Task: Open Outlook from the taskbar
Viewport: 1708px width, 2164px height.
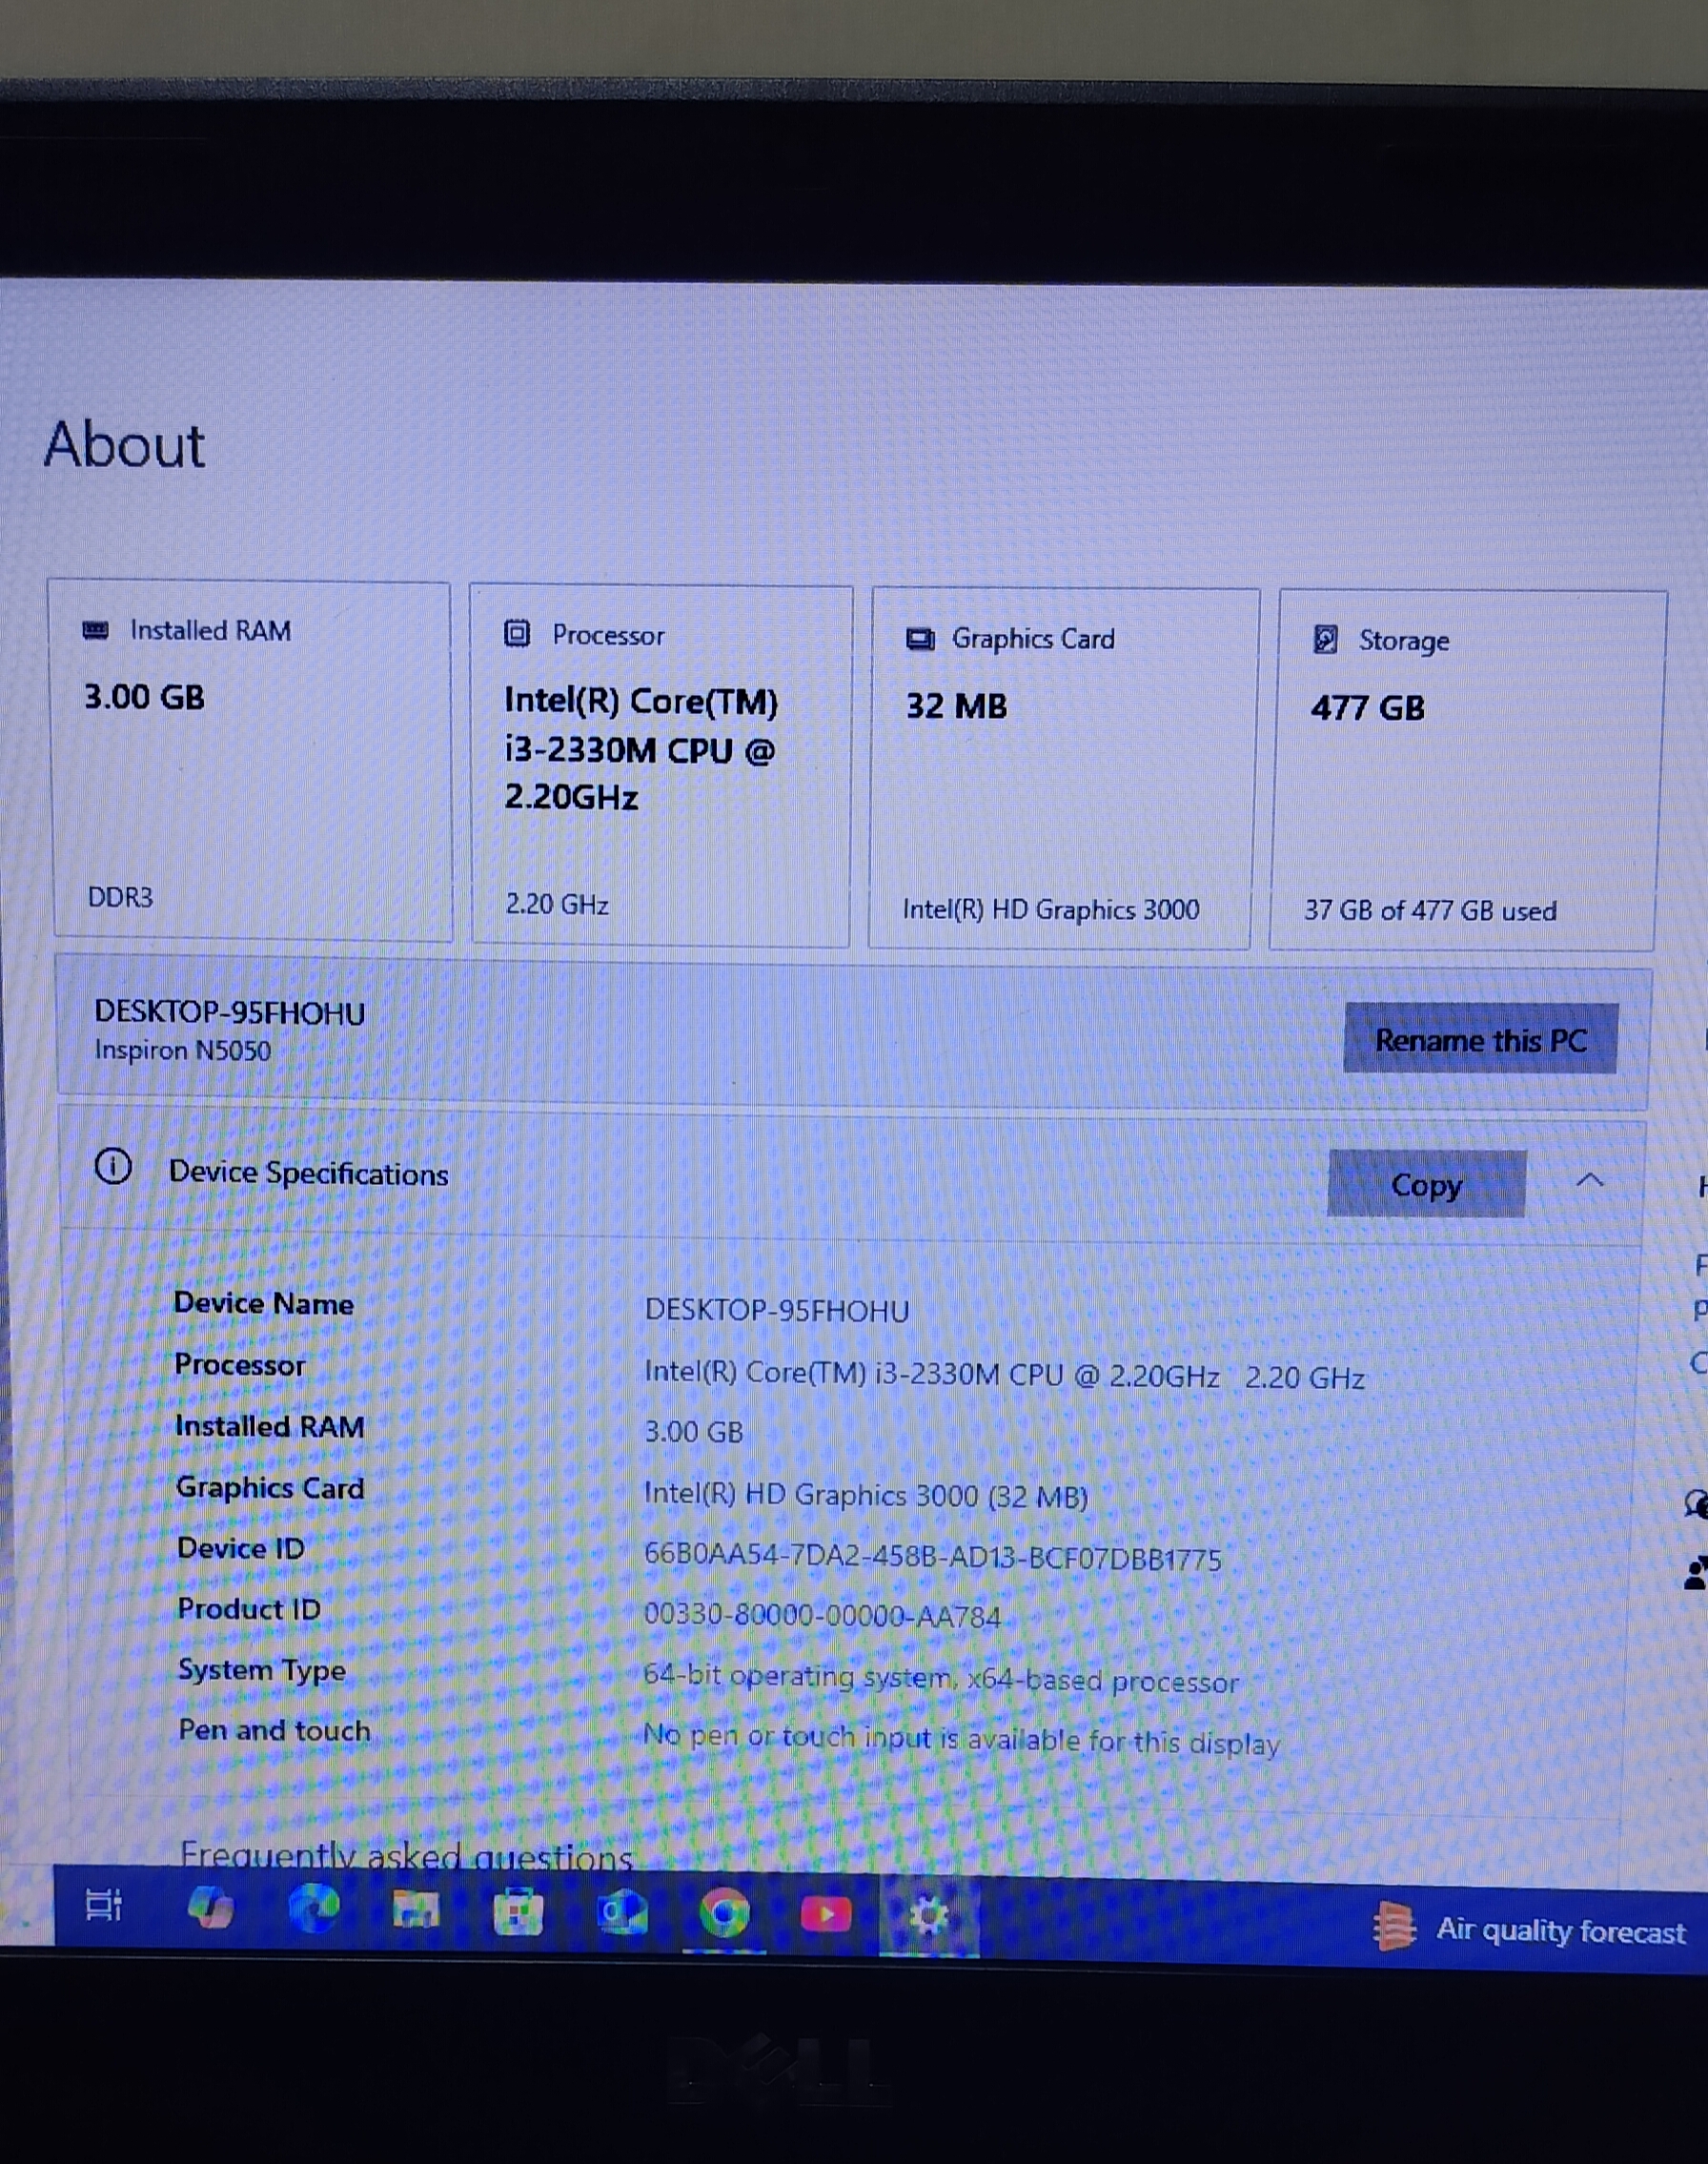Action: pyautogui.click(x=622, y=1914)
